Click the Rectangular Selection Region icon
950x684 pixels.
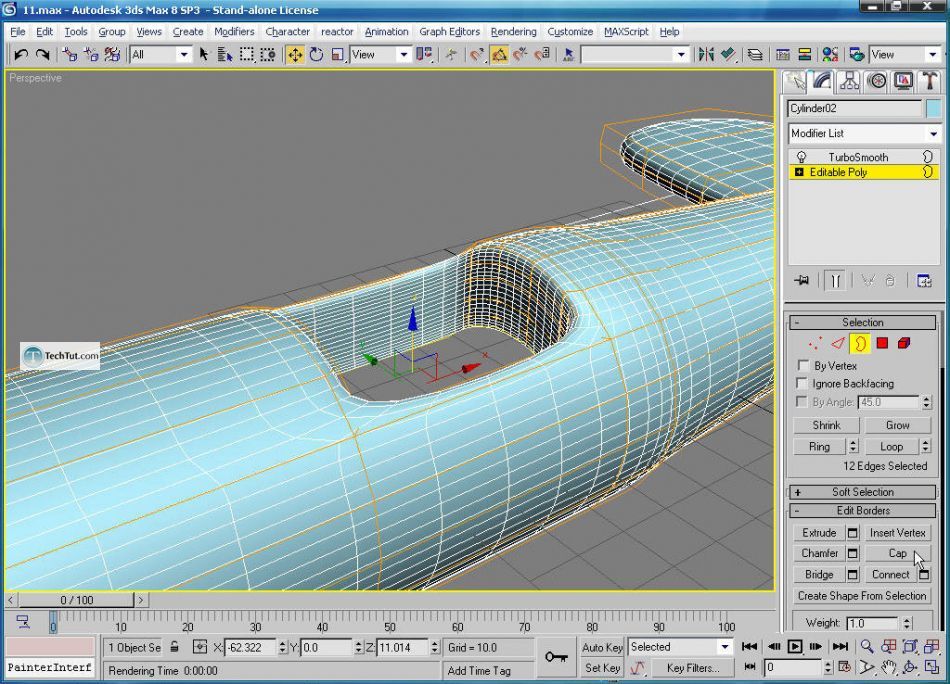247,55
